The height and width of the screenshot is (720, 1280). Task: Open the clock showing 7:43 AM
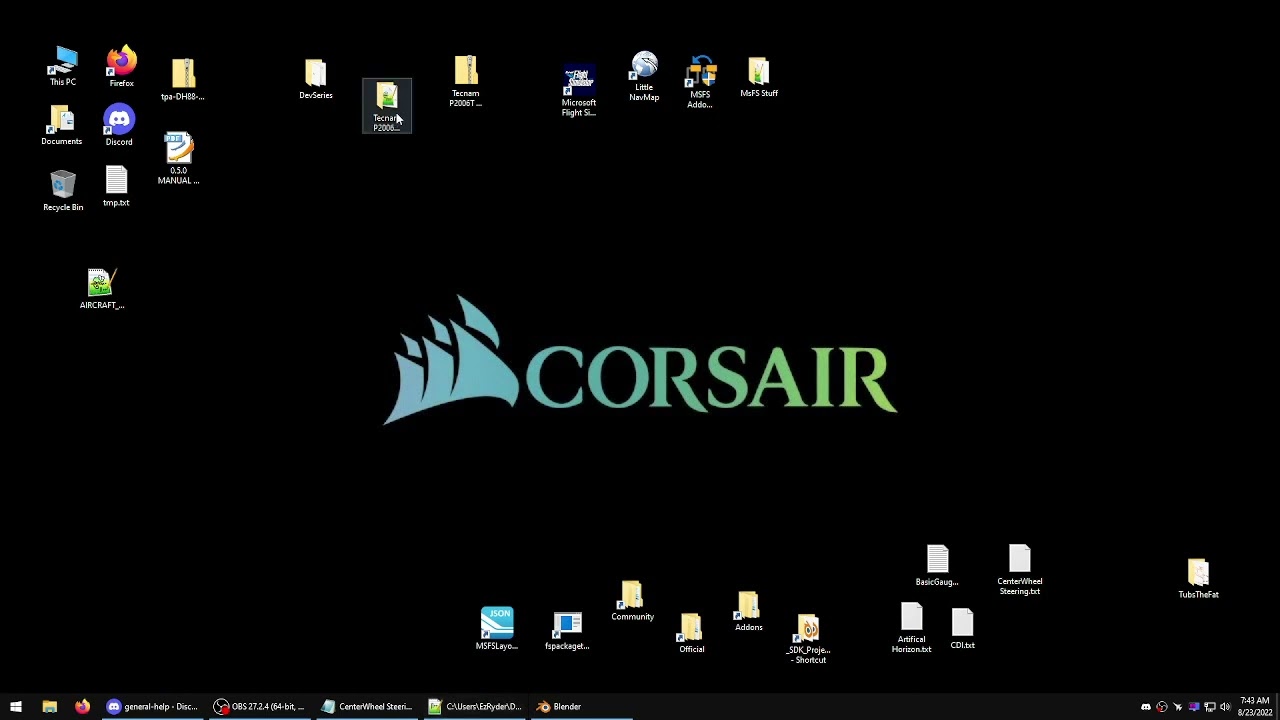(x=1255, y=706)
